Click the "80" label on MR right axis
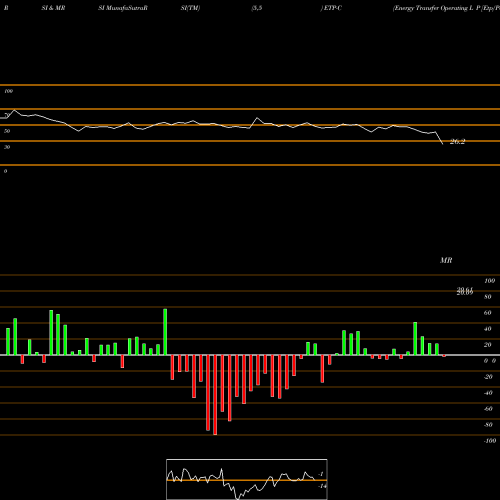The height and width of the screenshot is (500, 500). [488, 297]
